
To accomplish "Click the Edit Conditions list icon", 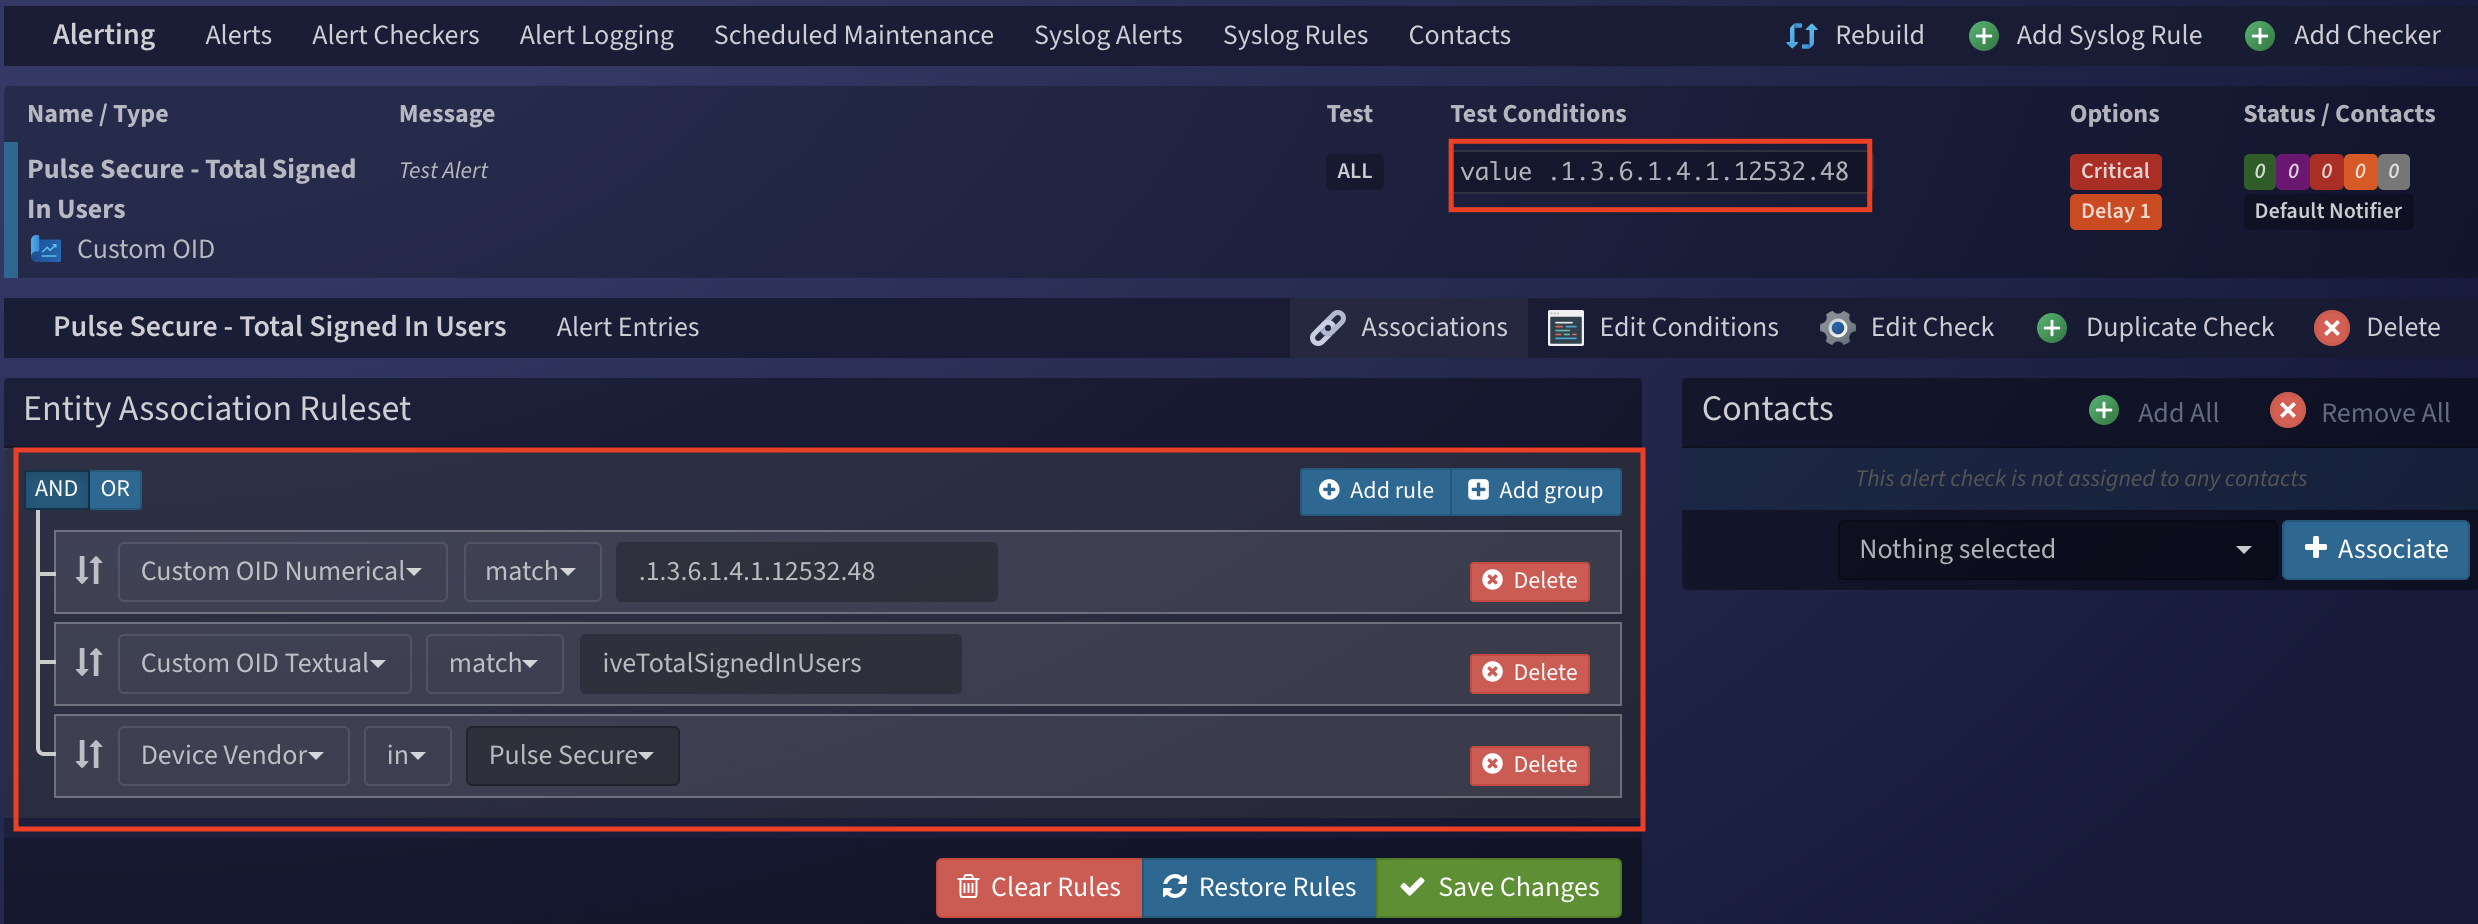I will [x=1566, y=328].
